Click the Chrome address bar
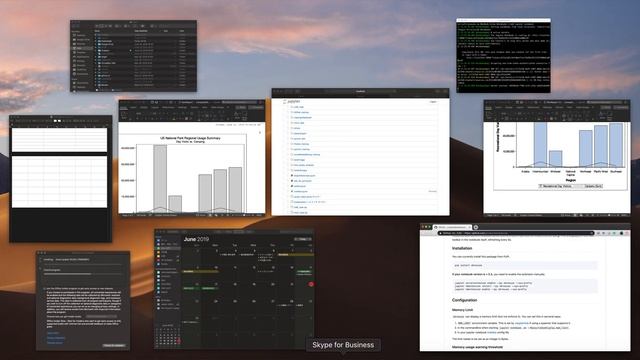This screenshot has height=360, width=640. point(516,233)
